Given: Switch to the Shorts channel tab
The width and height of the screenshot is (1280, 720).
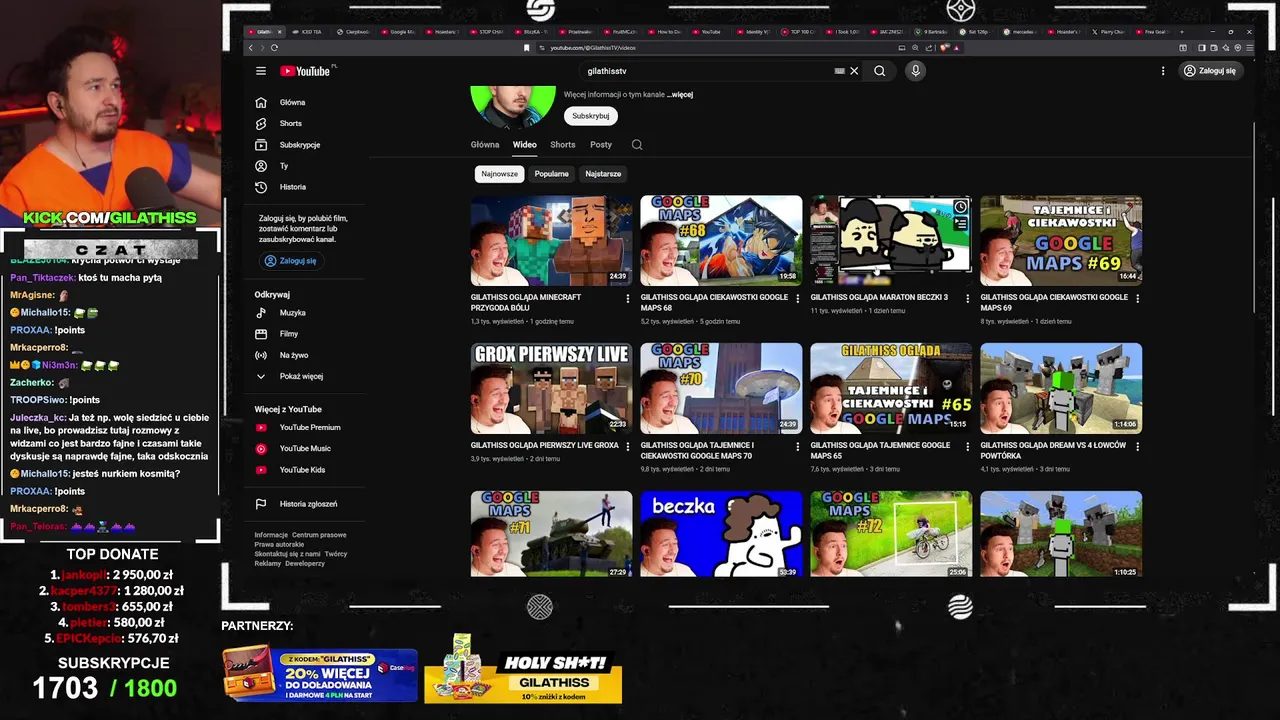Looking at the screenshot, I should point(563,144).
